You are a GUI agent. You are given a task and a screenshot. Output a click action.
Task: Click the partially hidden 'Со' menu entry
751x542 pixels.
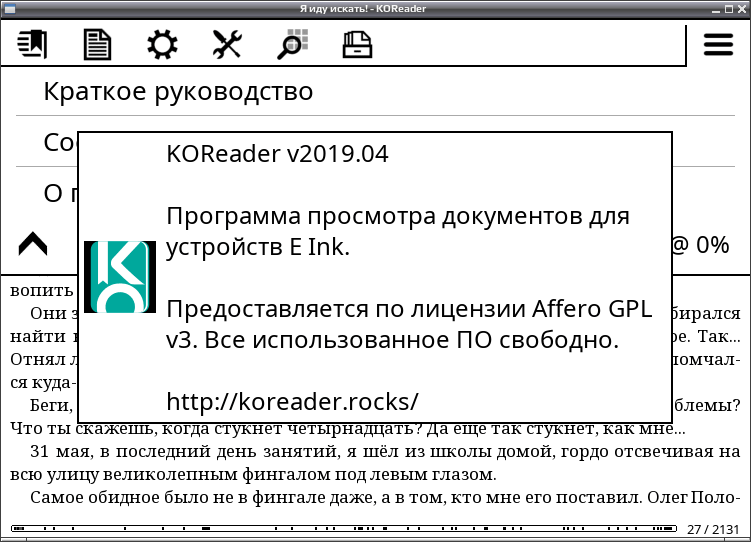point(47,142)
